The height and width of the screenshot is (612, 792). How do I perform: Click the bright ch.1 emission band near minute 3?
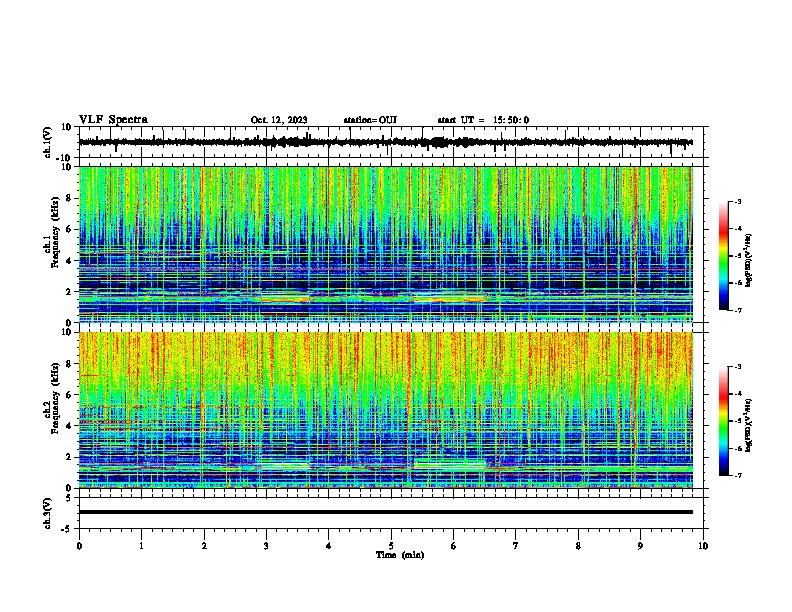pos(284,298)
